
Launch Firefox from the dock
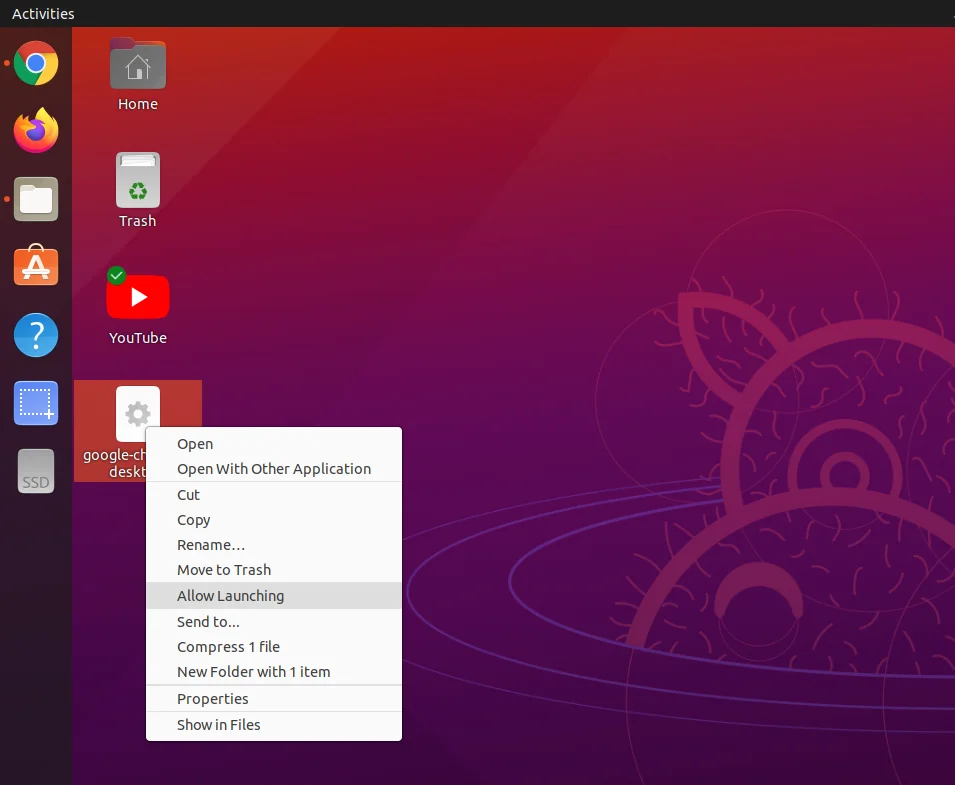(x=36, y=131)
